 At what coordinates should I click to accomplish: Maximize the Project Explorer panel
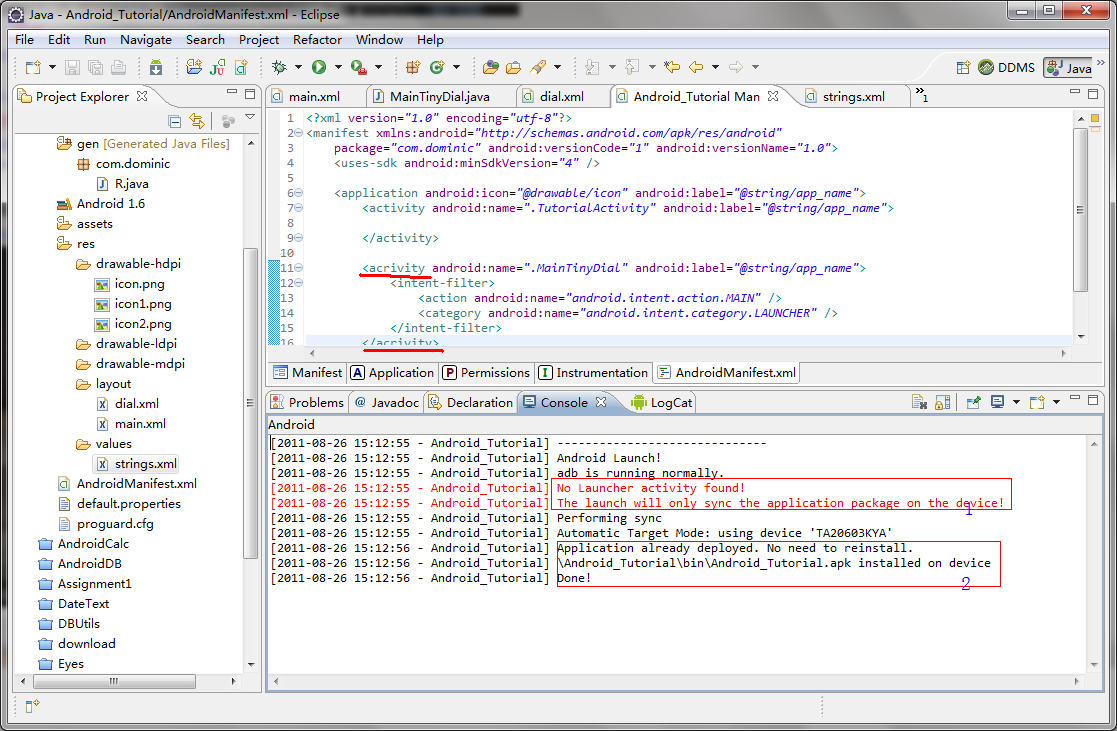(249, 93)
